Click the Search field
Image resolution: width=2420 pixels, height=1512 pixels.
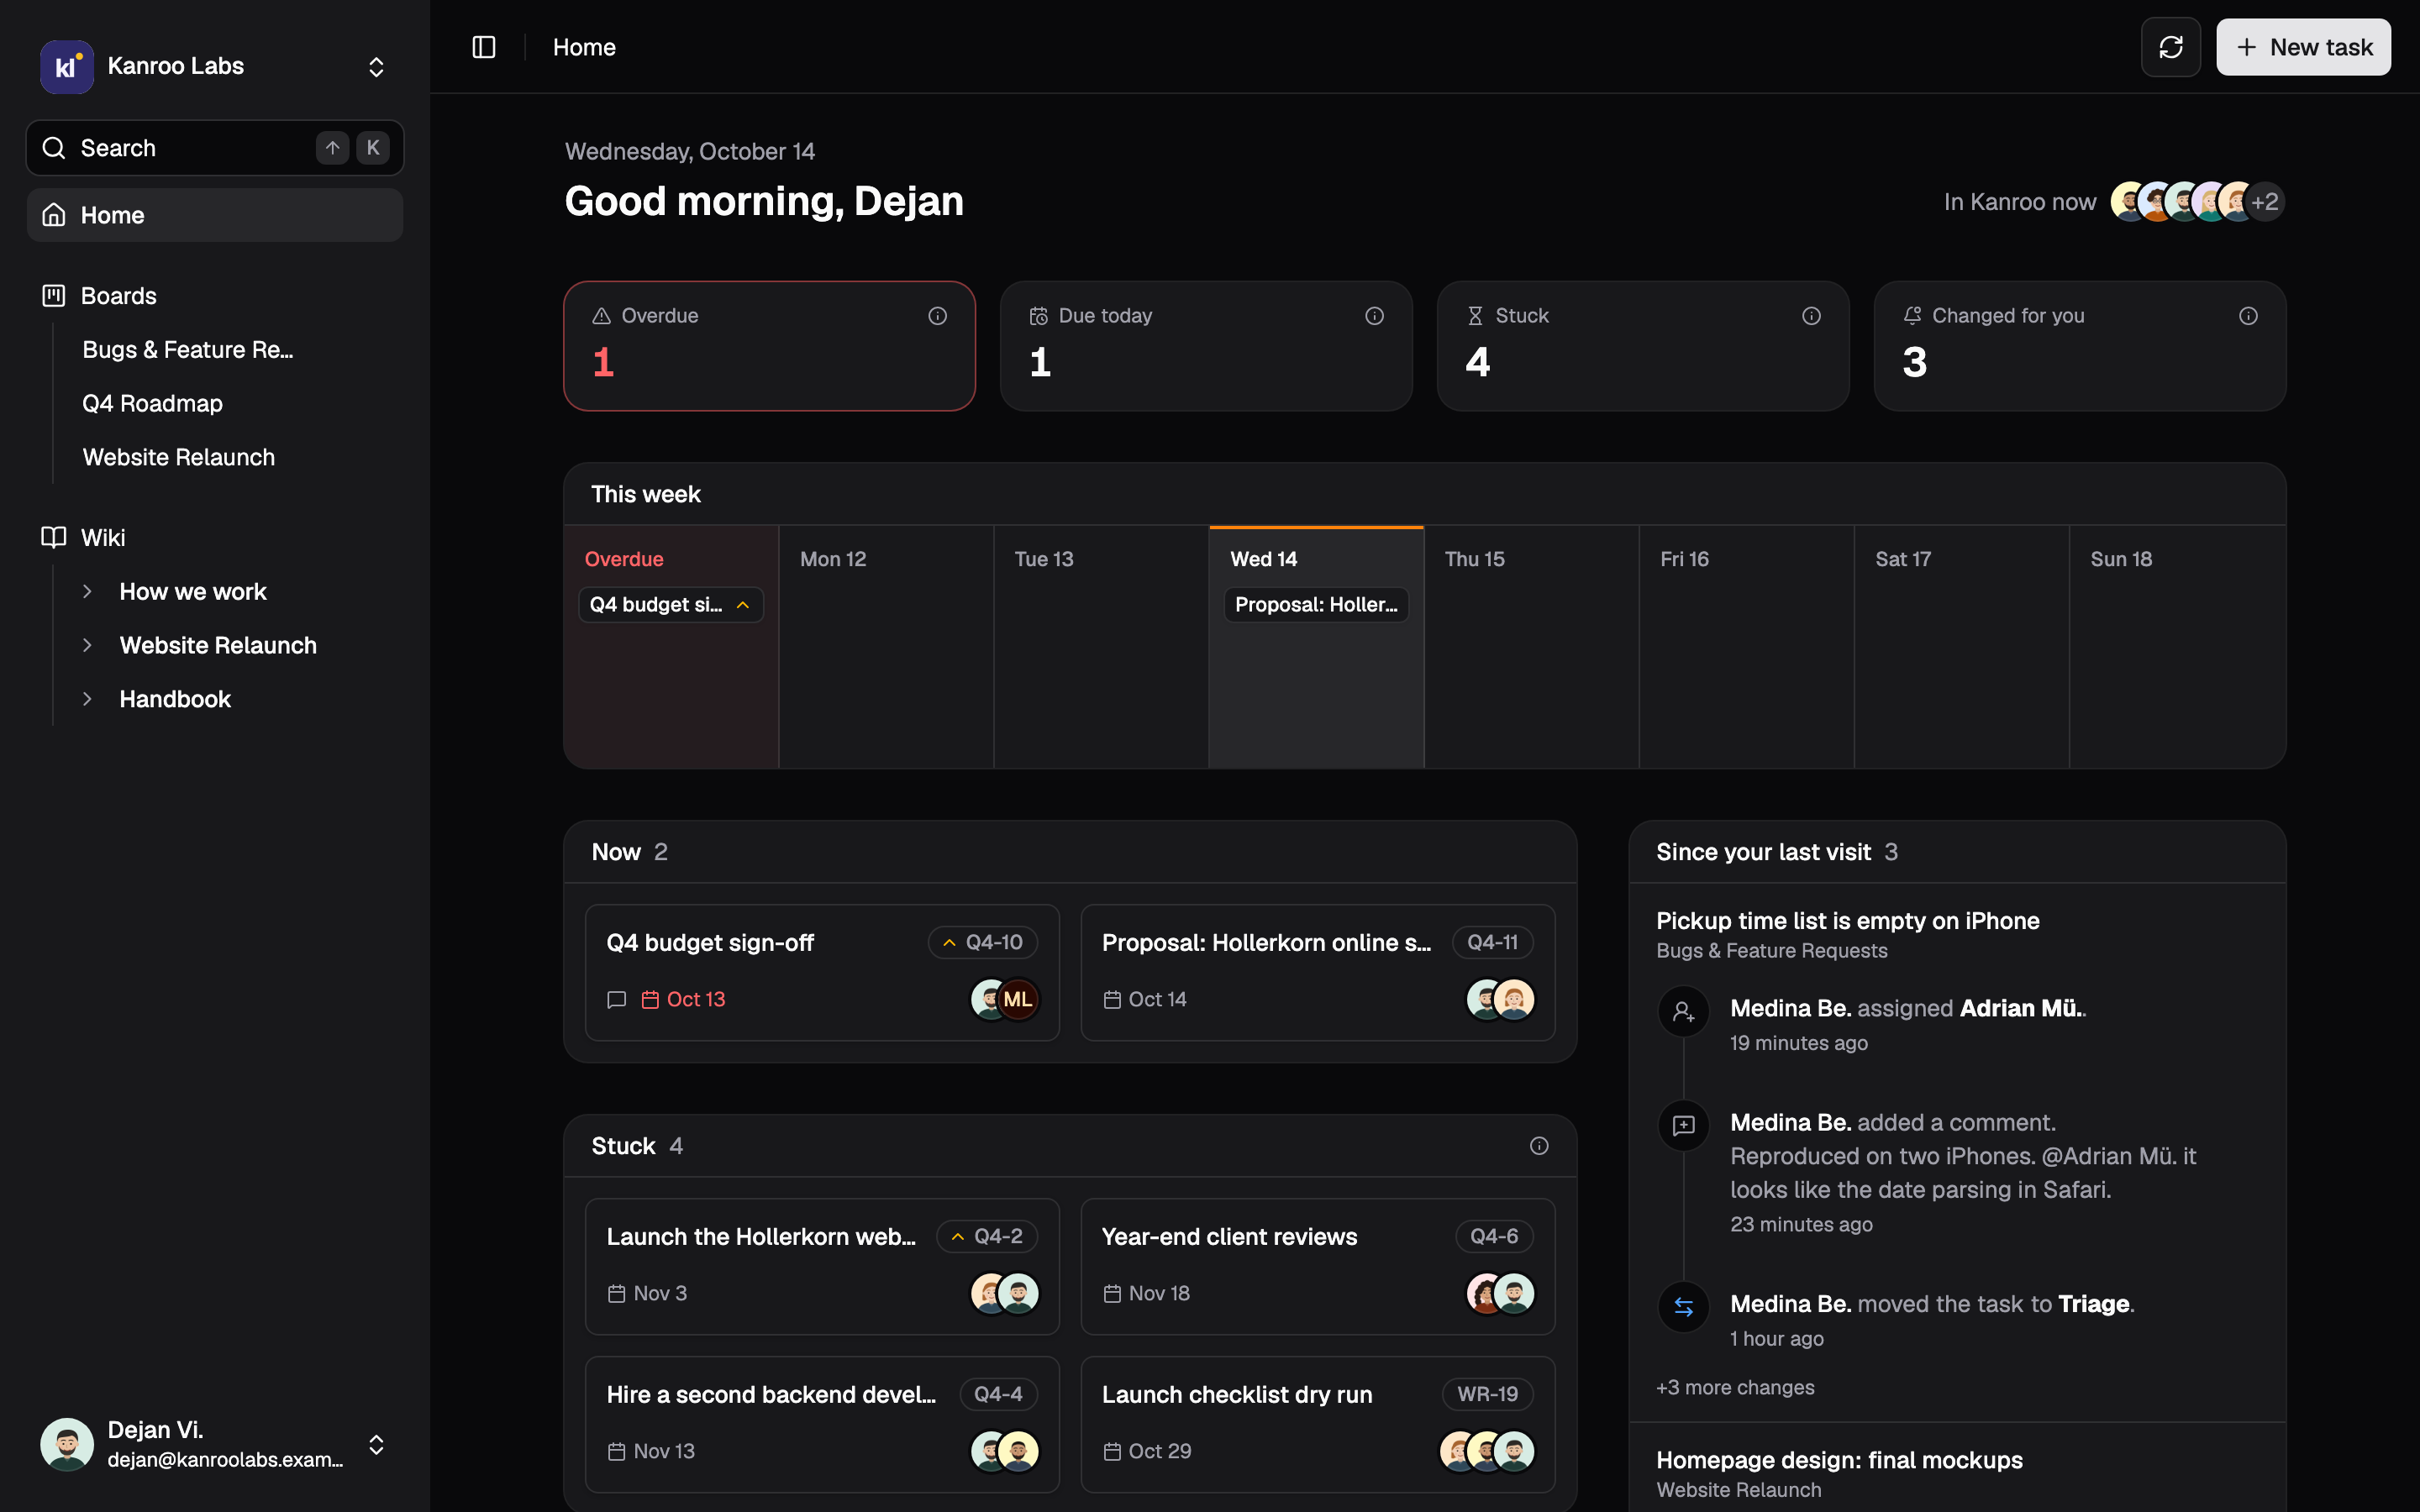(x=215, y=148)
